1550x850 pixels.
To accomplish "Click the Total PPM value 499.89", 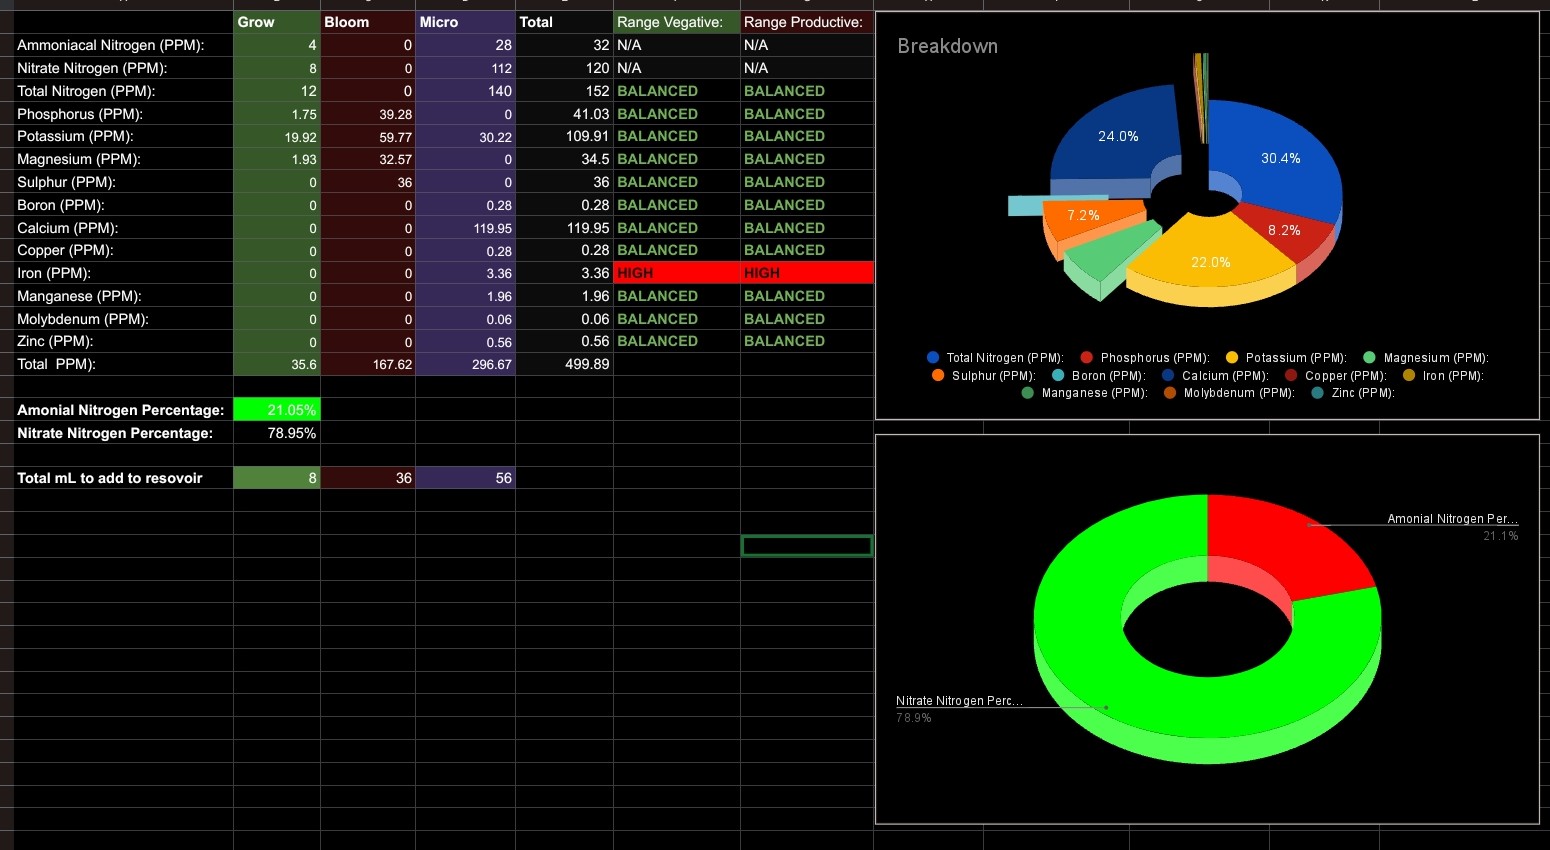I will coord(564,364).
